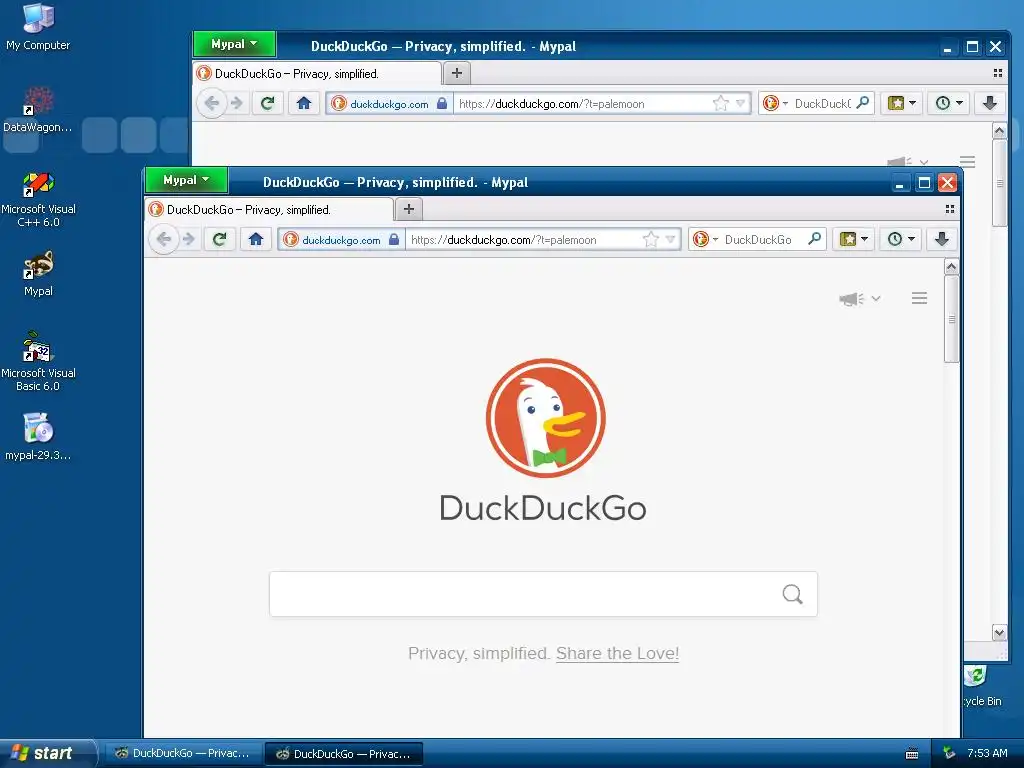Open Mypal desktop shortcut

38,274
